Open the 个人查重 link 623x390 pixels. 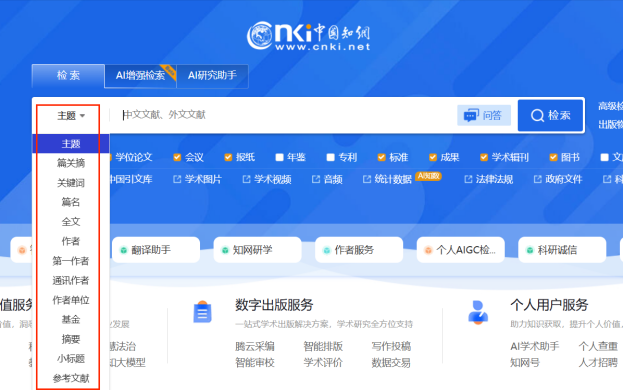[x=598, y=346]
